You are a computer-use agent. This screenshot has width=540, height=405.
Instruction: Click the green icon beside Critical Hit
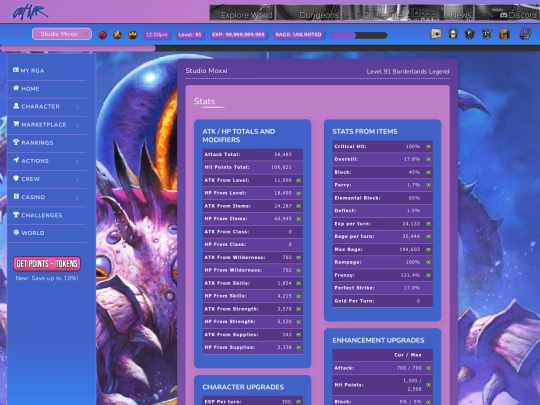[x=428, y=147]
